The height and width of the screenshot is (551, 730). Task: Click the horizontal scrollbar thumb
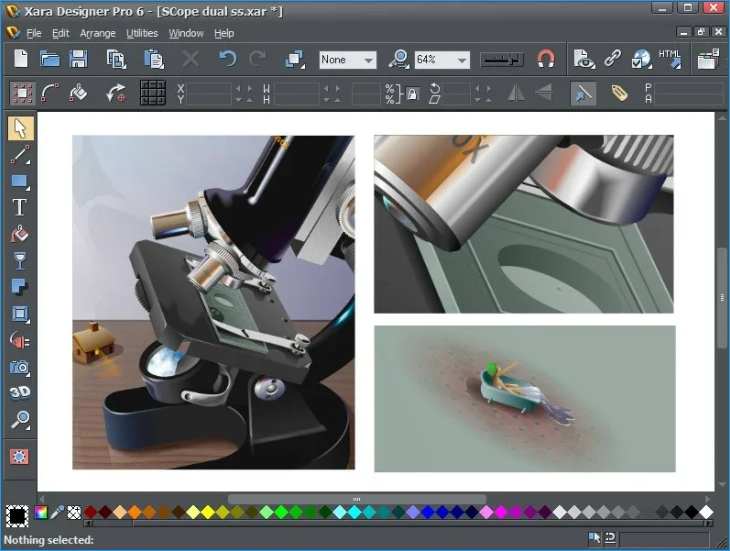click(x=357, y=499)
